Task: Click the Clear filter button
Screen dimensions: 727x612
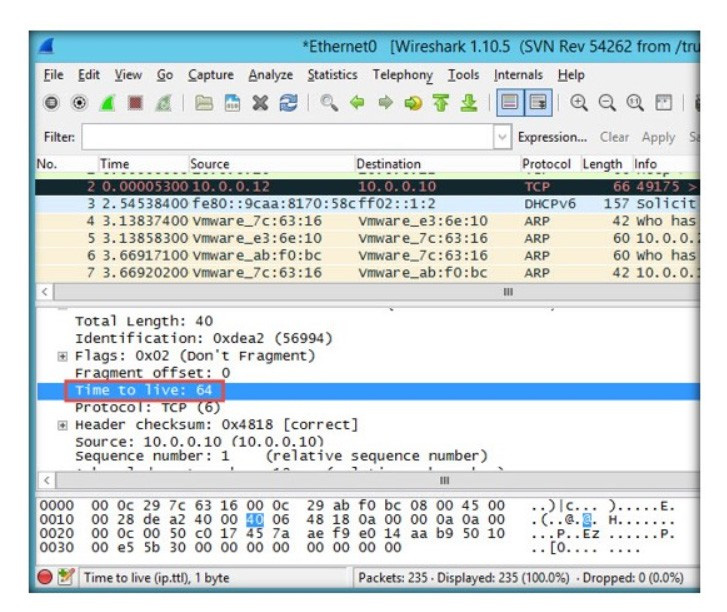Action: (614, 137)
